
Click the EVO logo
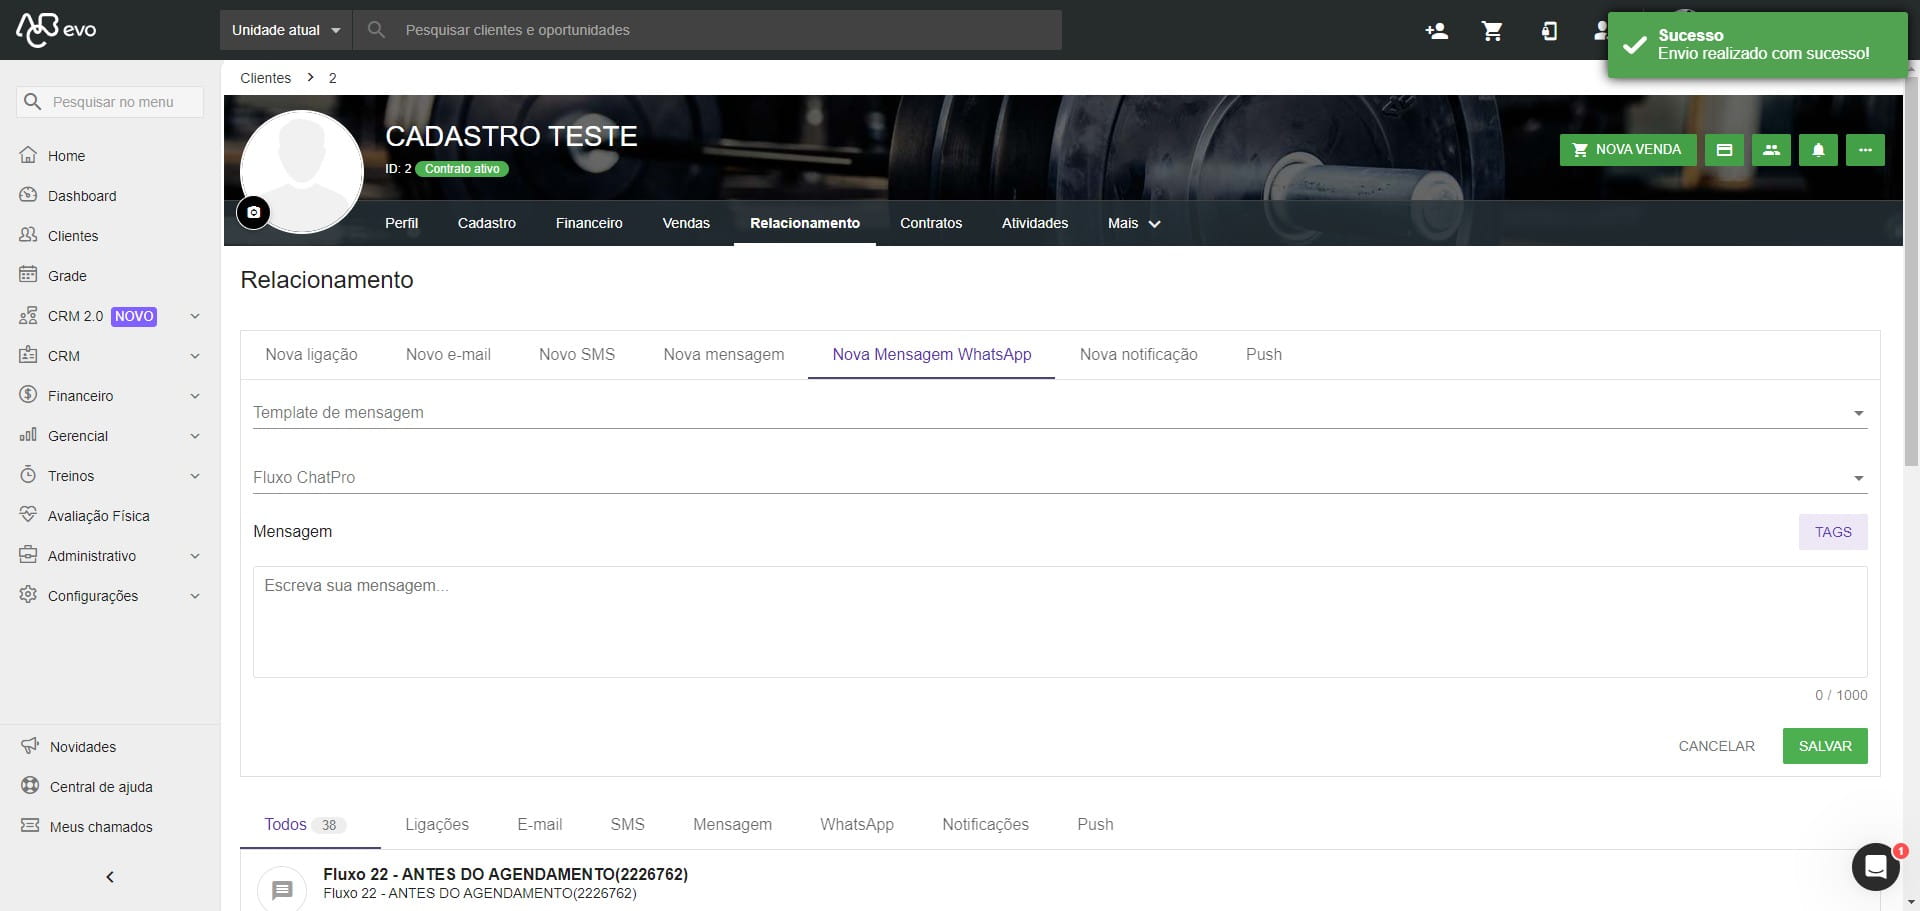(x=57, y=29)
